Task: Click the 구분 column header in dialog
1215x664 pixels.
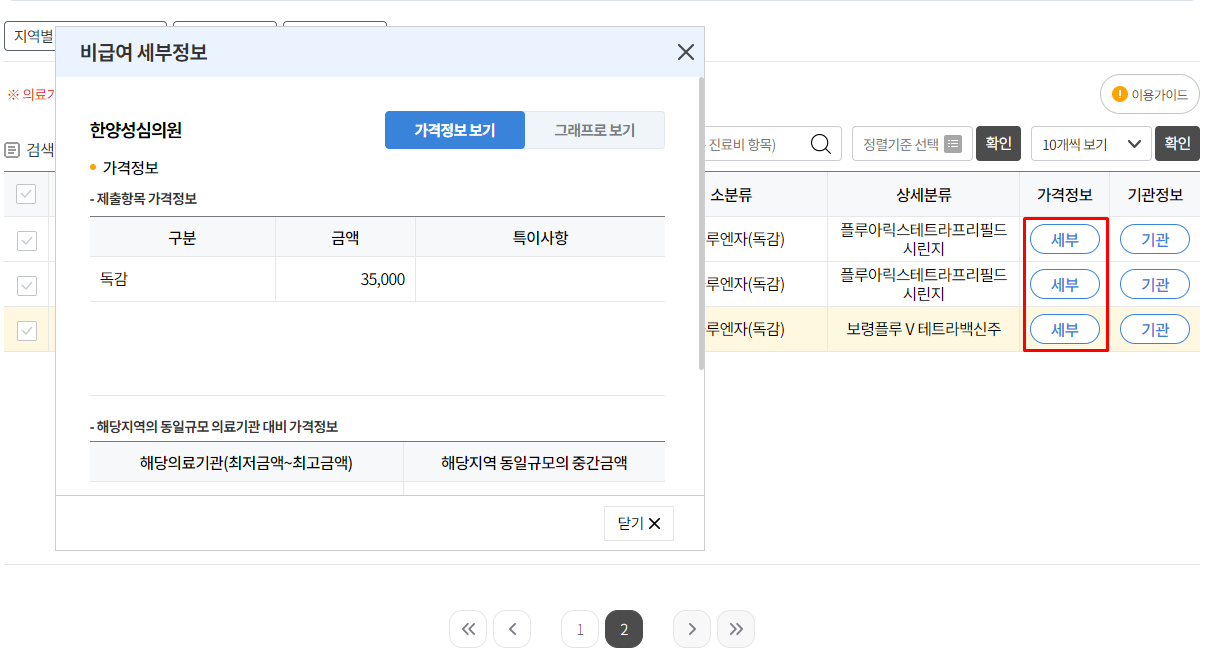Action: 182,237
